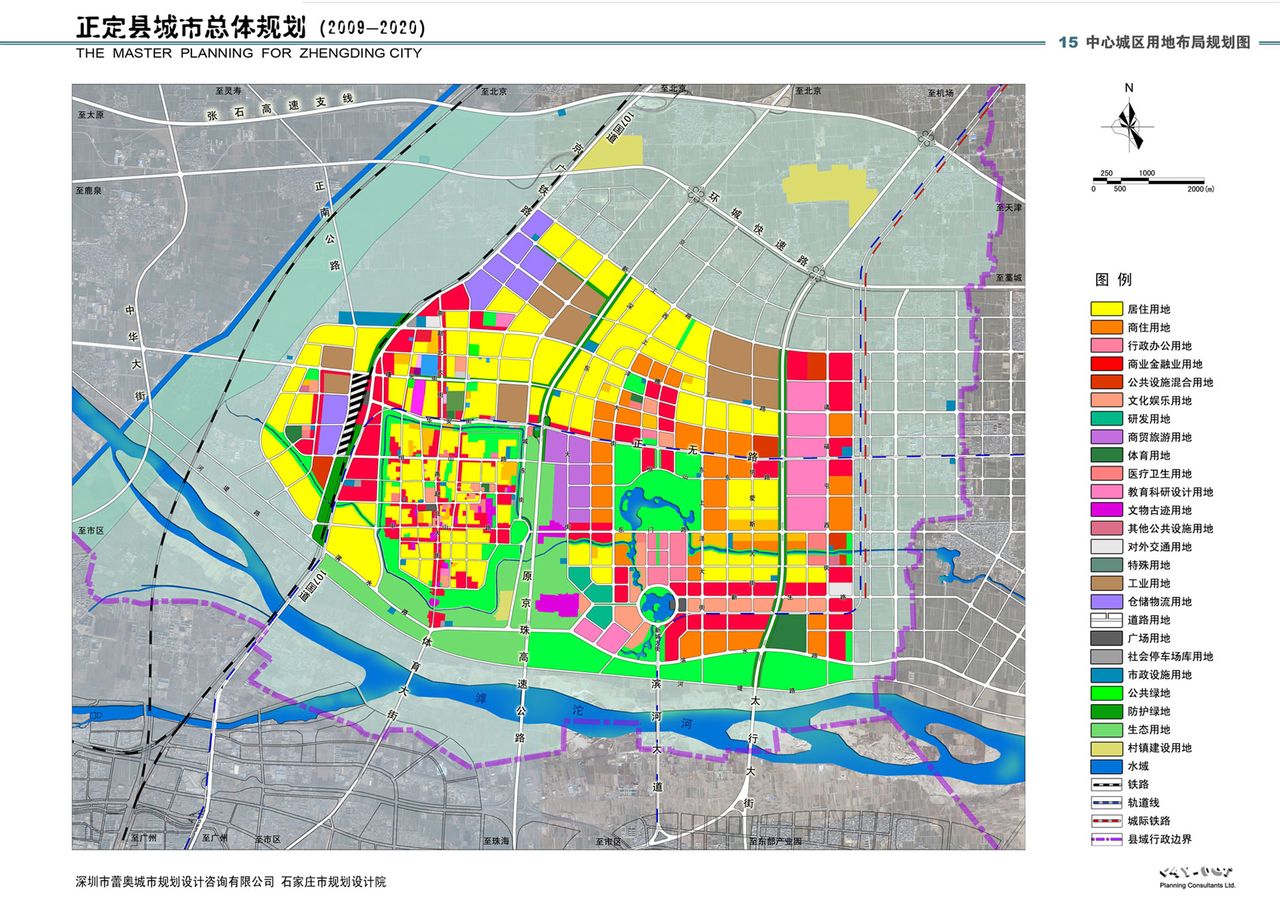Click the purple 商贸旅游用地 legend swatch

click(1105, 437)
